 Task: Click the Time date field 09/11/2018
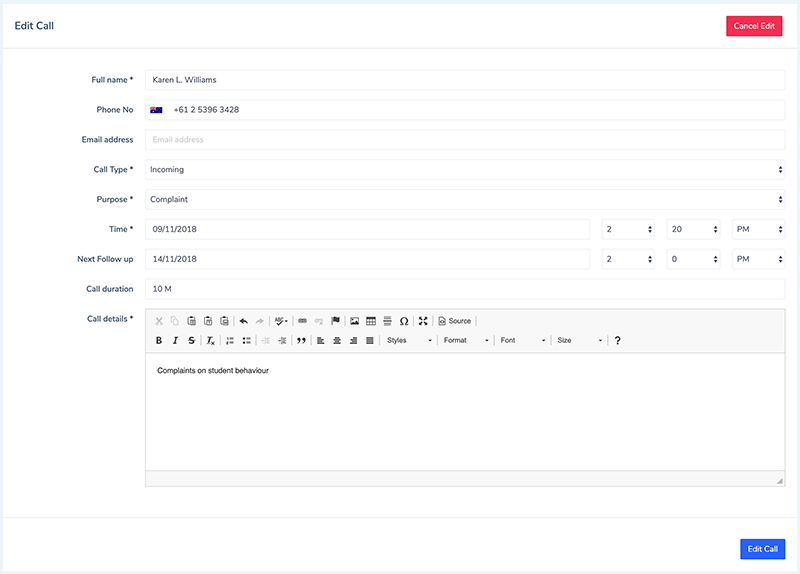[367, 229]
